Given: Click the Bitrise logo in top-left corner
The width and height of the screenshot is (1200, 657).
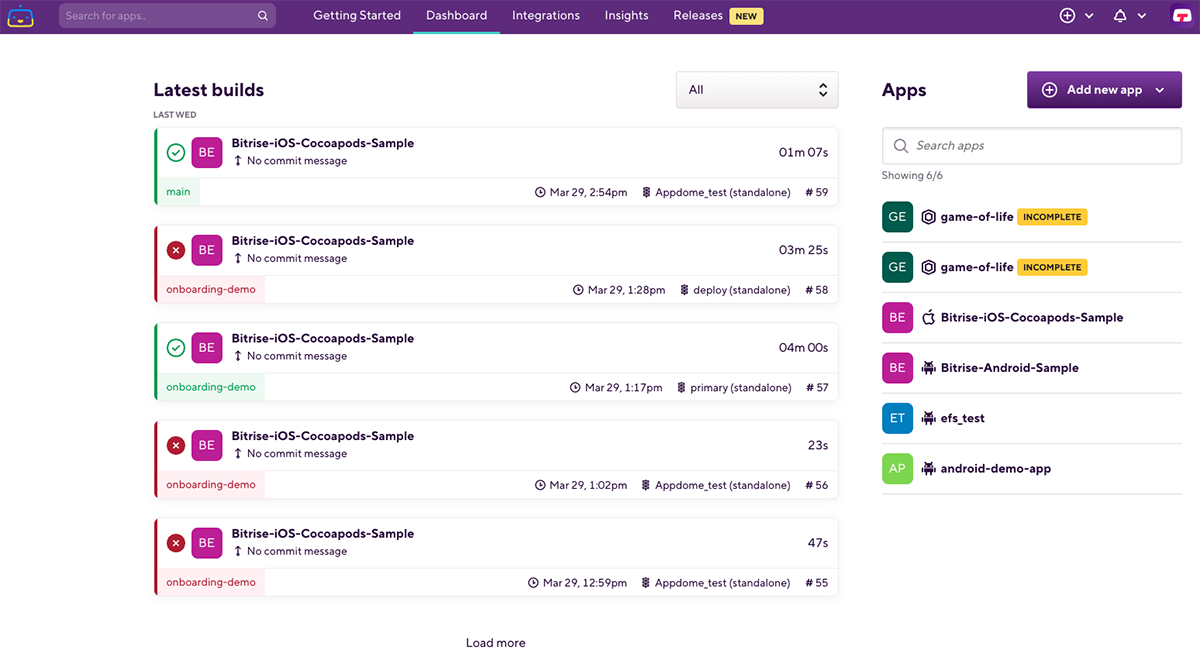Looking at the screenshot, I should pyautogui.click(x=20, y=16).
